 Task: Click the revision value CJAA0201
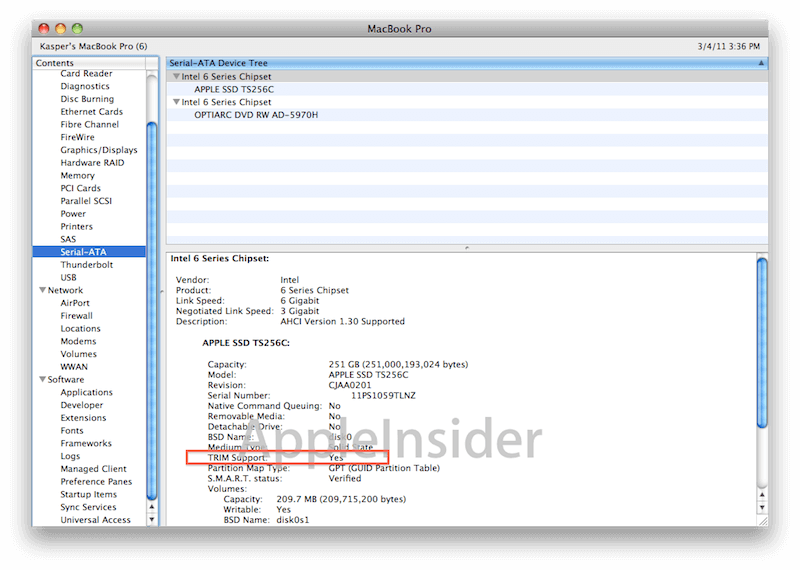point(350,385)
